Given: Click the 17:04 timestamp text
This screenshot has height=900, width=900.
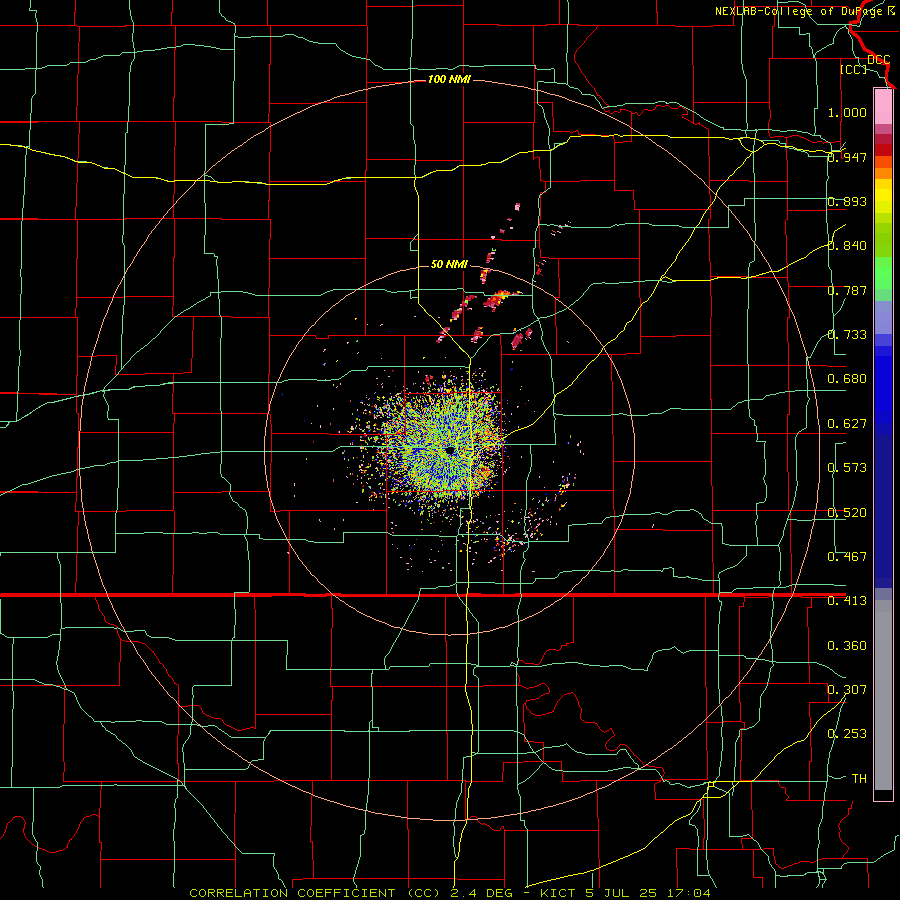Looking at the screenshot, I should tap(689, 893).
